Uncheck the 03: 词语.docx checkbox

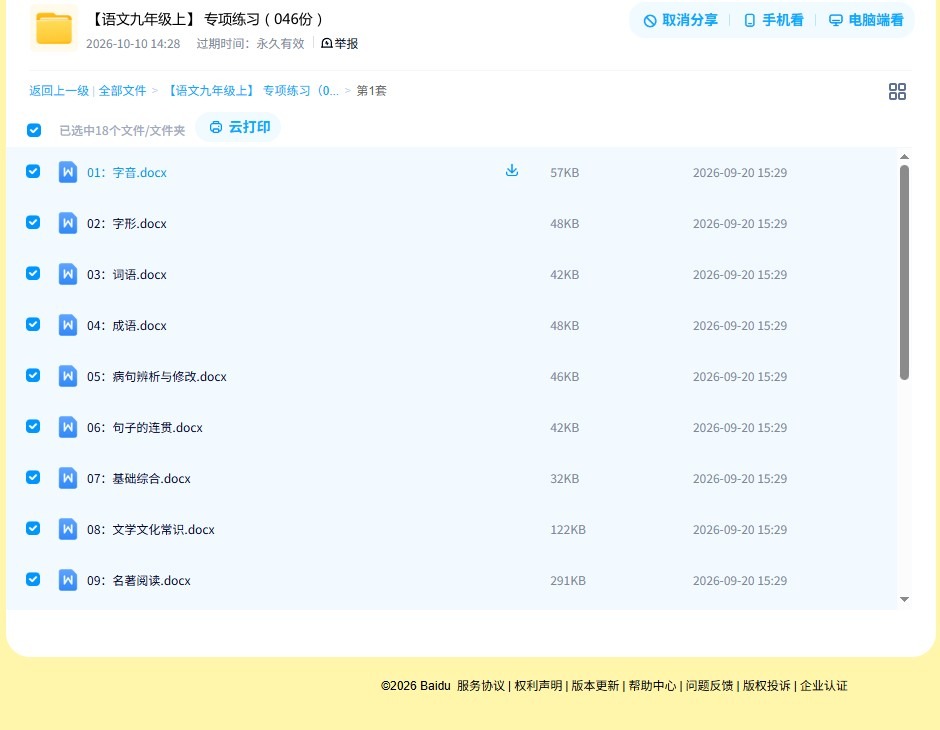click(33, 273)
